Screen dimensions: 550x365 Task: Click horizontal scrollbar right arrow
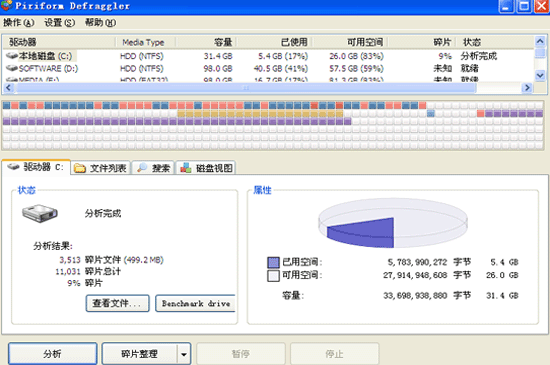[x=527, y=88]
